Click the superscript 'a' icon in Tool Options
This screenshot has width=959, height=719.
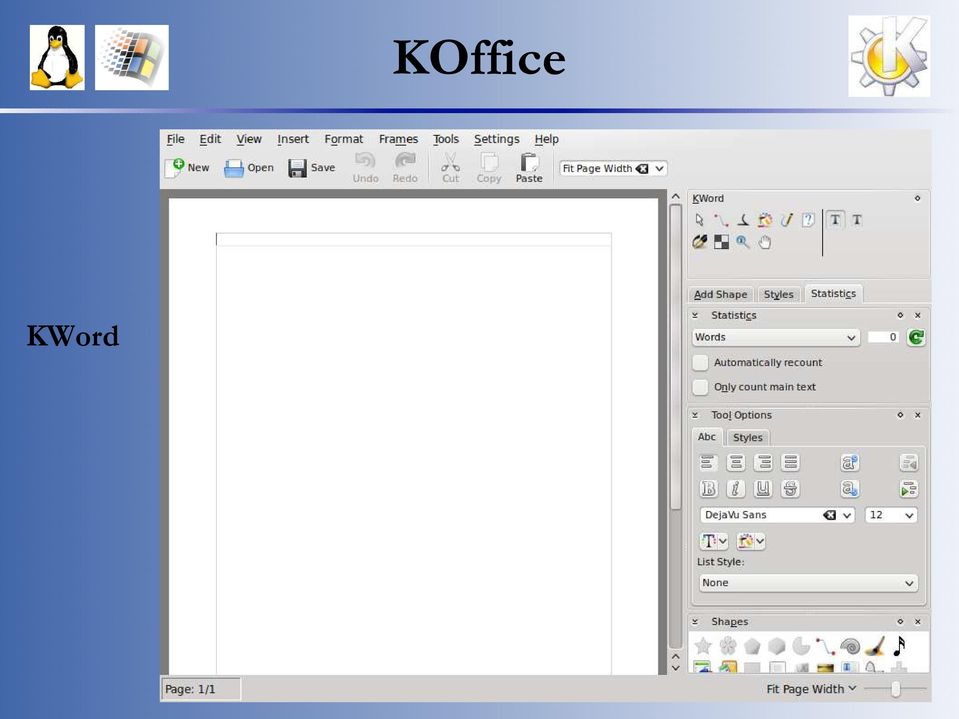pos(850,463)
